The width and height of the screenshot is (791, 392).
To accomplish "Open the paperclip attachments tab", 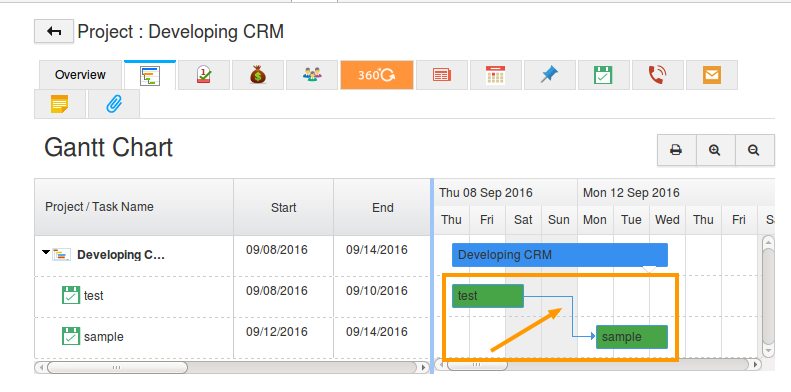I will point(114,104).
